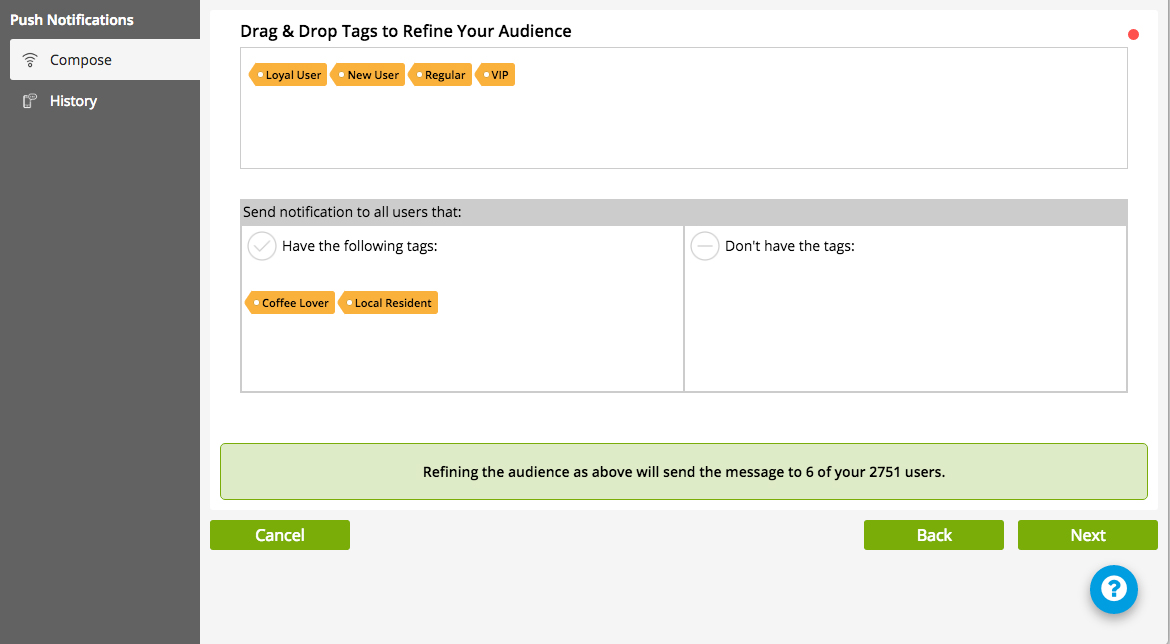Select the Regular tag

pos(441,75)
